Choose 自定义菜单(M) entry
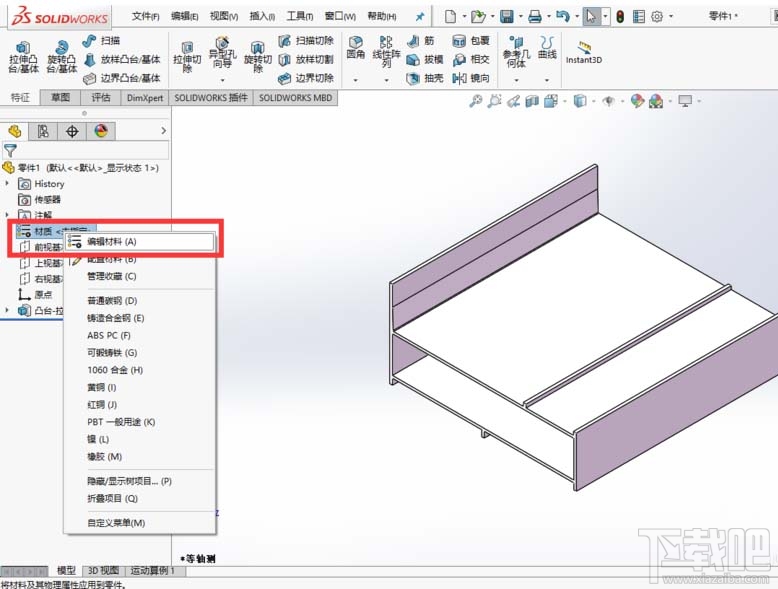Image resolution: width=778 pixels, height=589 pixels. (x=140, y=523)
